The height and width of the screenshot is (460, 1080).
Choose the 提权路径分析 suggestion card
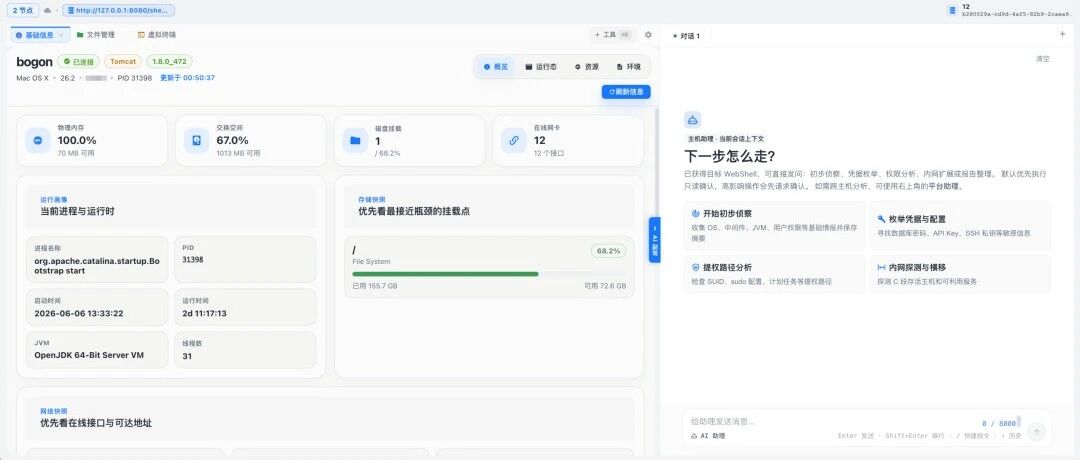pos(774,274)
